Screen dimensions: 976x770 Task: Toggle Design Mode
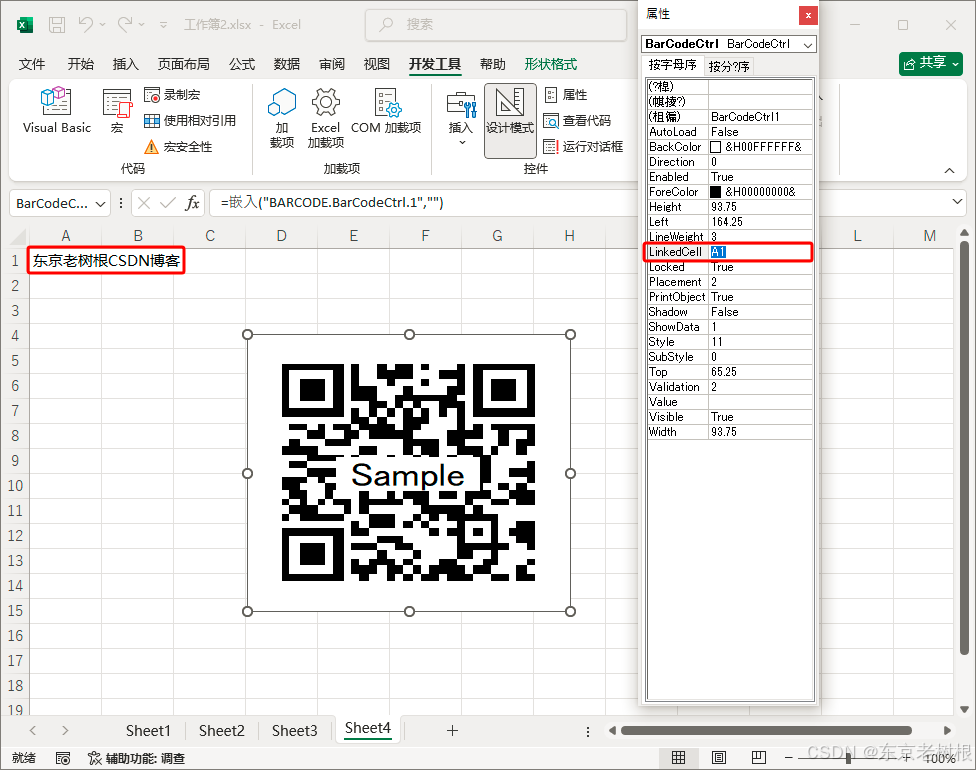click(510, 120)
